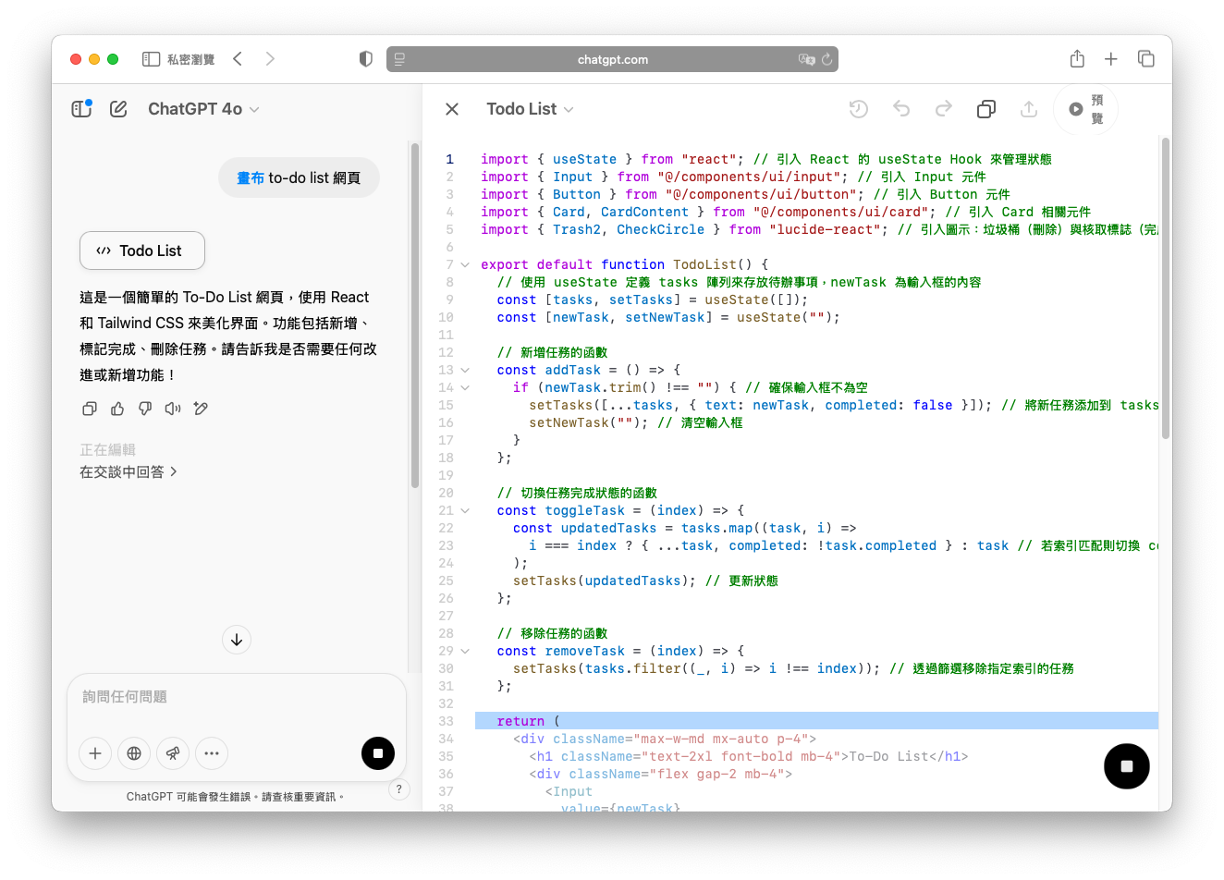Click the code editor vertical scrollbar
Image resolution: width=1224 pixels, height=880 pixels.
click(1165, 290)
